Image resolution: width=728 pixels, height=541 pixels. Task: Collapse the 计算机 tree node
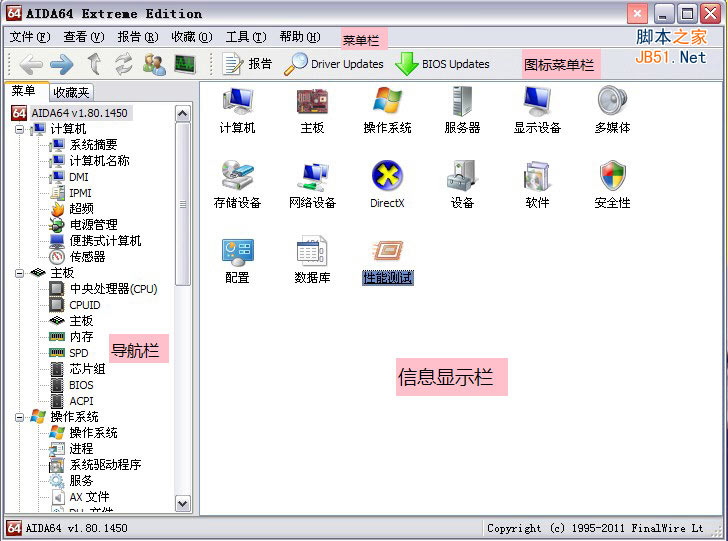tap(19, 129)
